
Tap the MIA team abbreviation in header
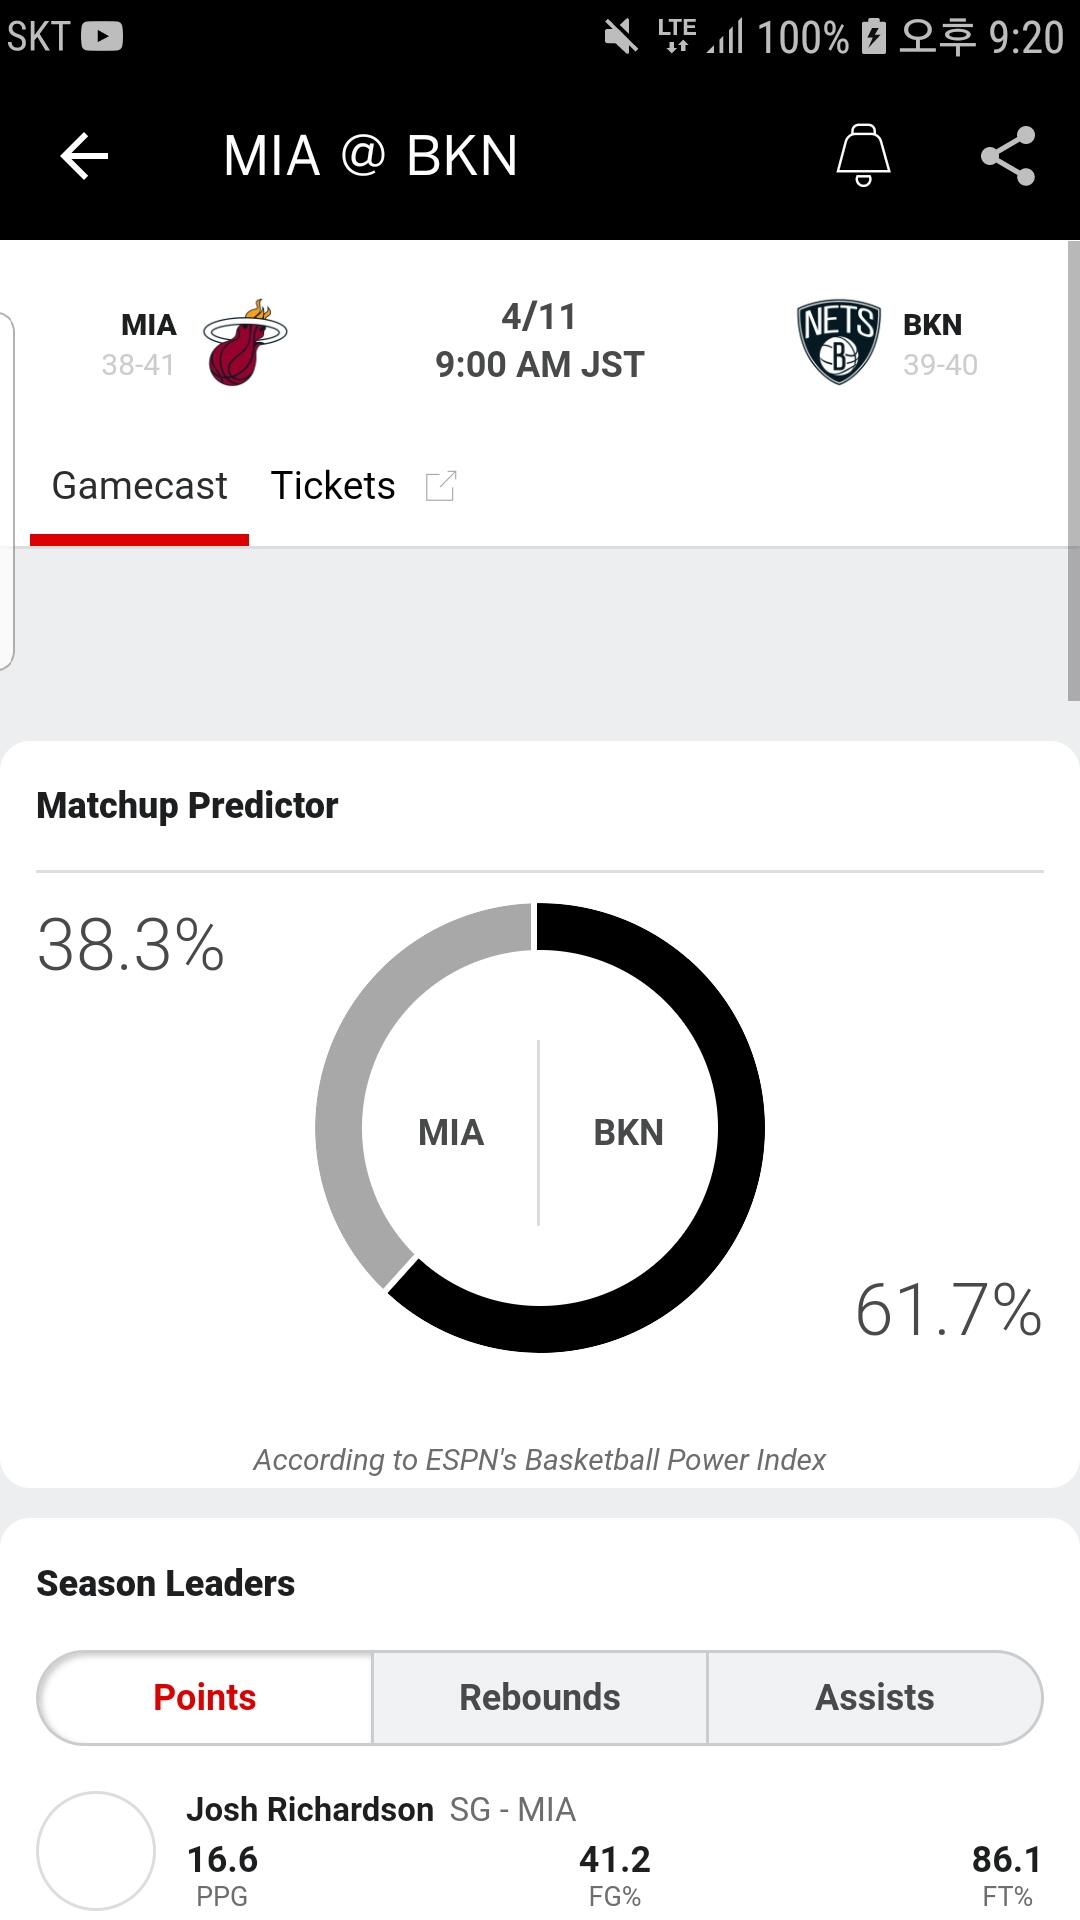(x=148, y=325)
